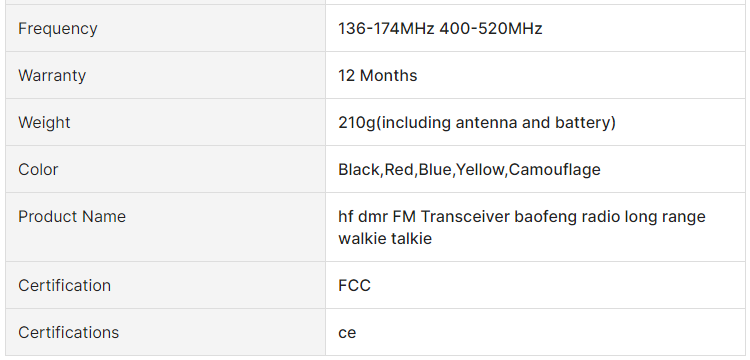This screenshot has height=360, width=750.
Task: Click the Certification label cell
Action: pyautogui.click(x=165, y=285)
